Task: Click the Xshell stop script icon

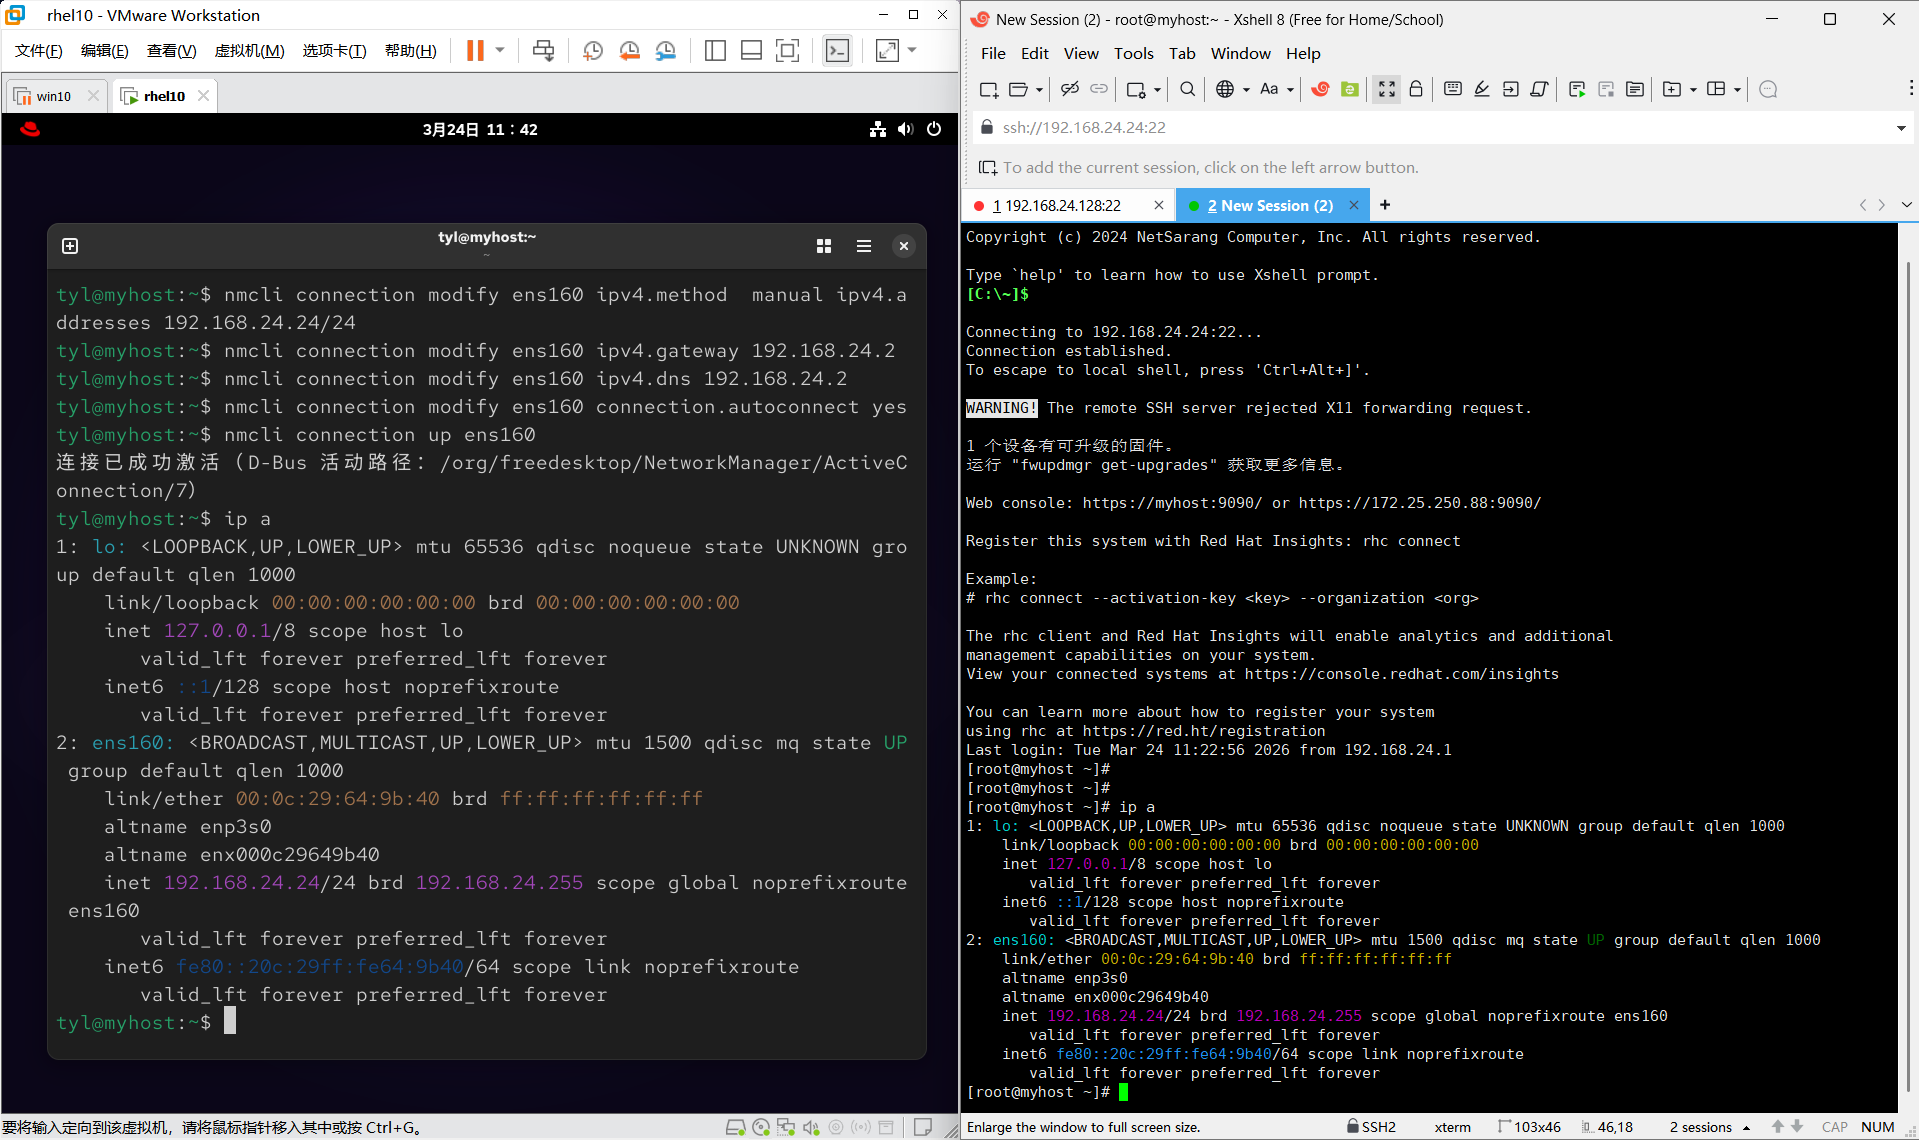Action: coord(1606,89)
